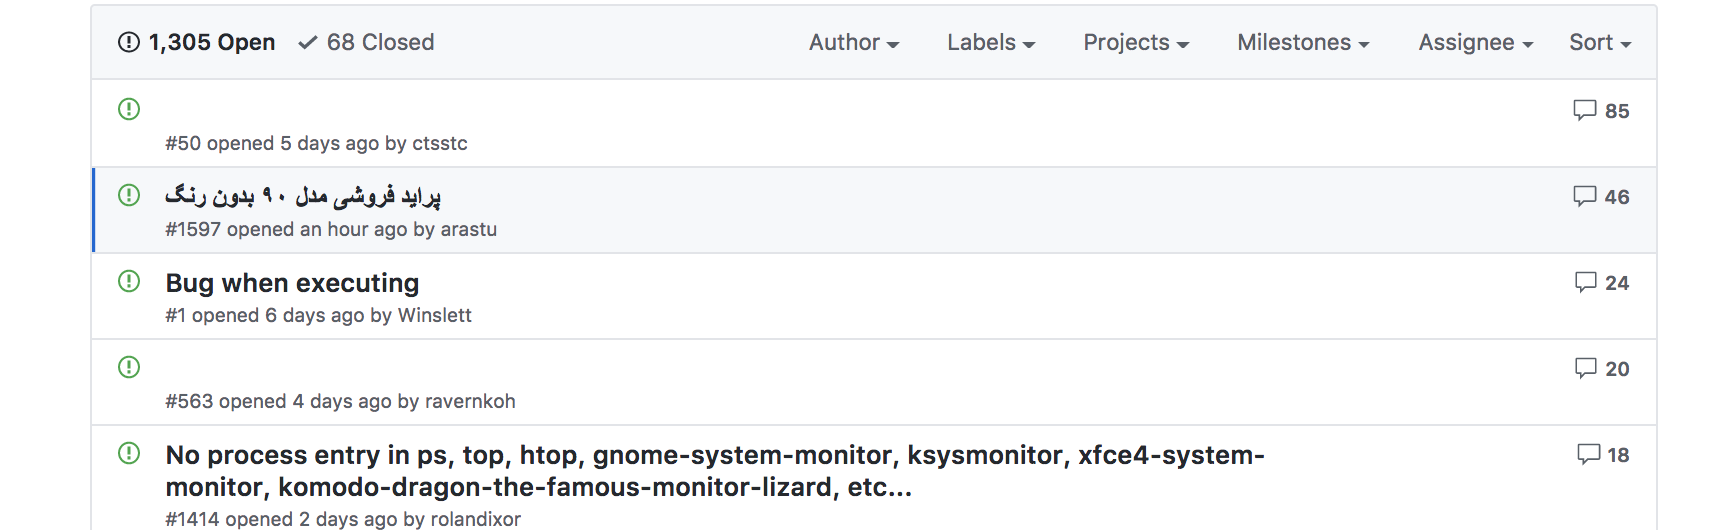Click open issue icon beside Bug when executing
1714x530 pixels.
(129, 281)
